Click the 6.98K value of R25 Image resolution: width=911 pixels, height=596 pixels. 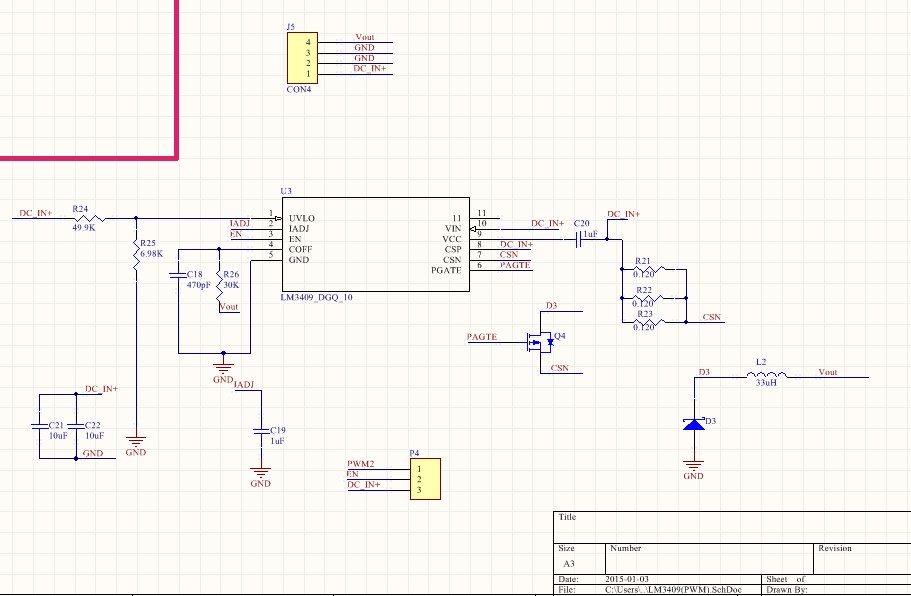pos(152,254)
